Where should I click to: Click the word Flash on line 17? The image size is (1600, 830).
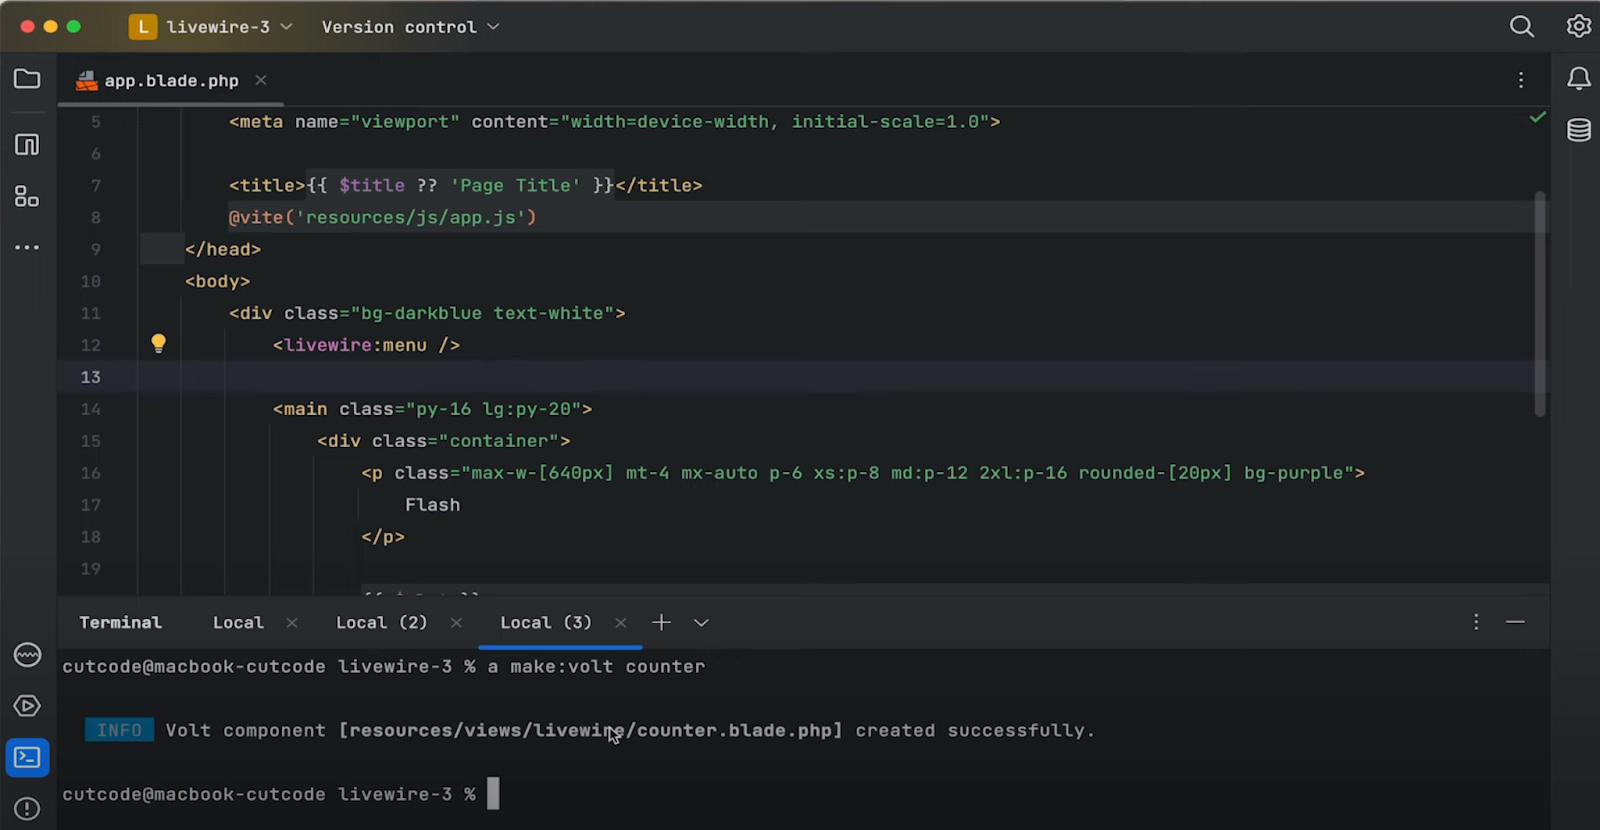pyautogui.click(x=432, y=505)
